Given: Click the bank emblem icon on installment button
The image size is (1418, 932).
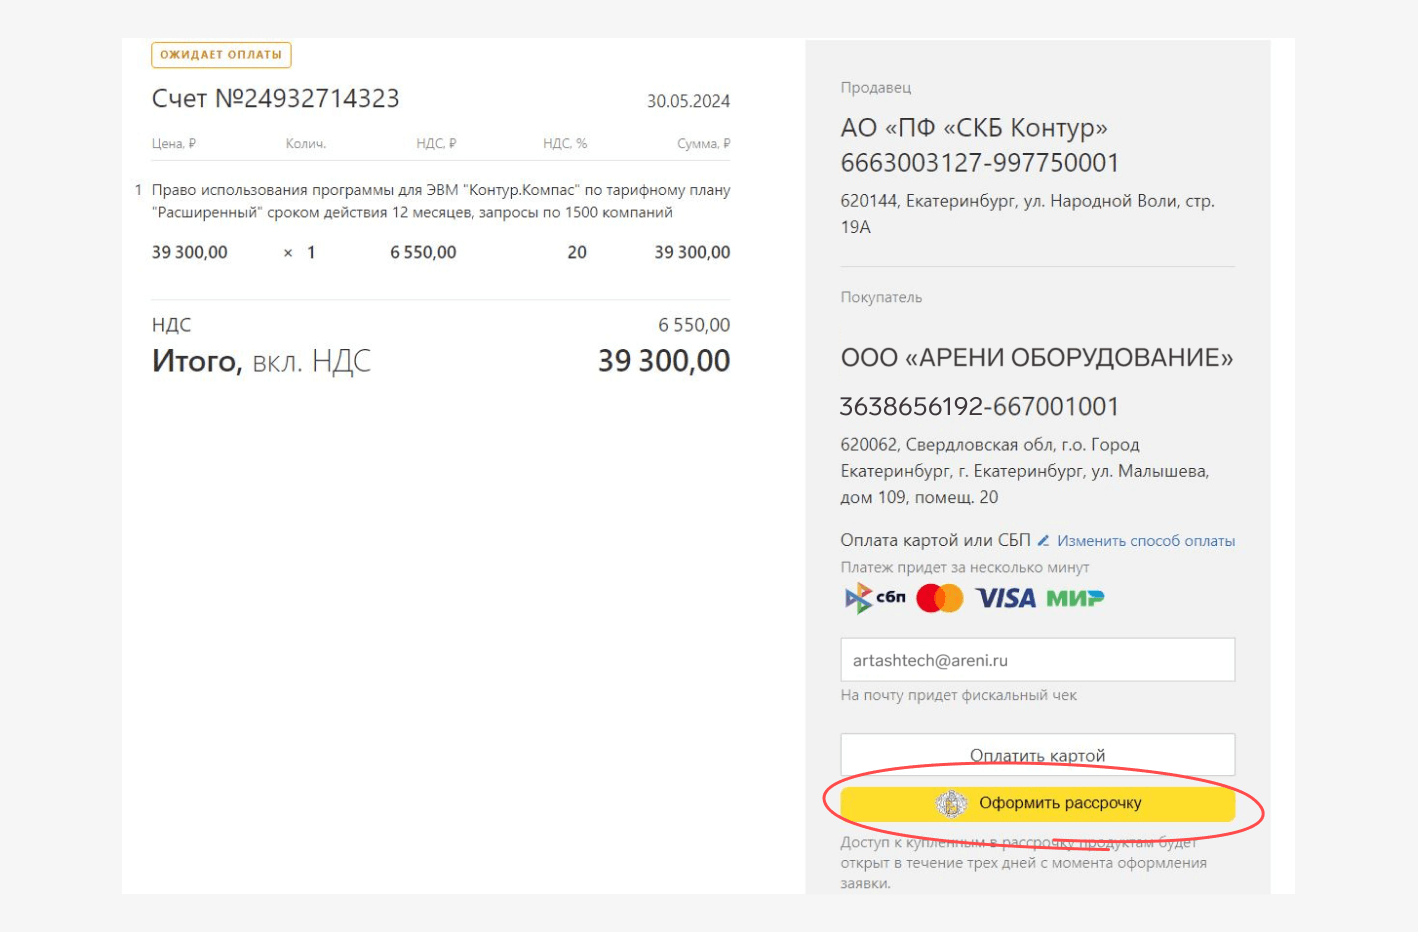Looking at the screenshot, I should [x=951, y=803].
